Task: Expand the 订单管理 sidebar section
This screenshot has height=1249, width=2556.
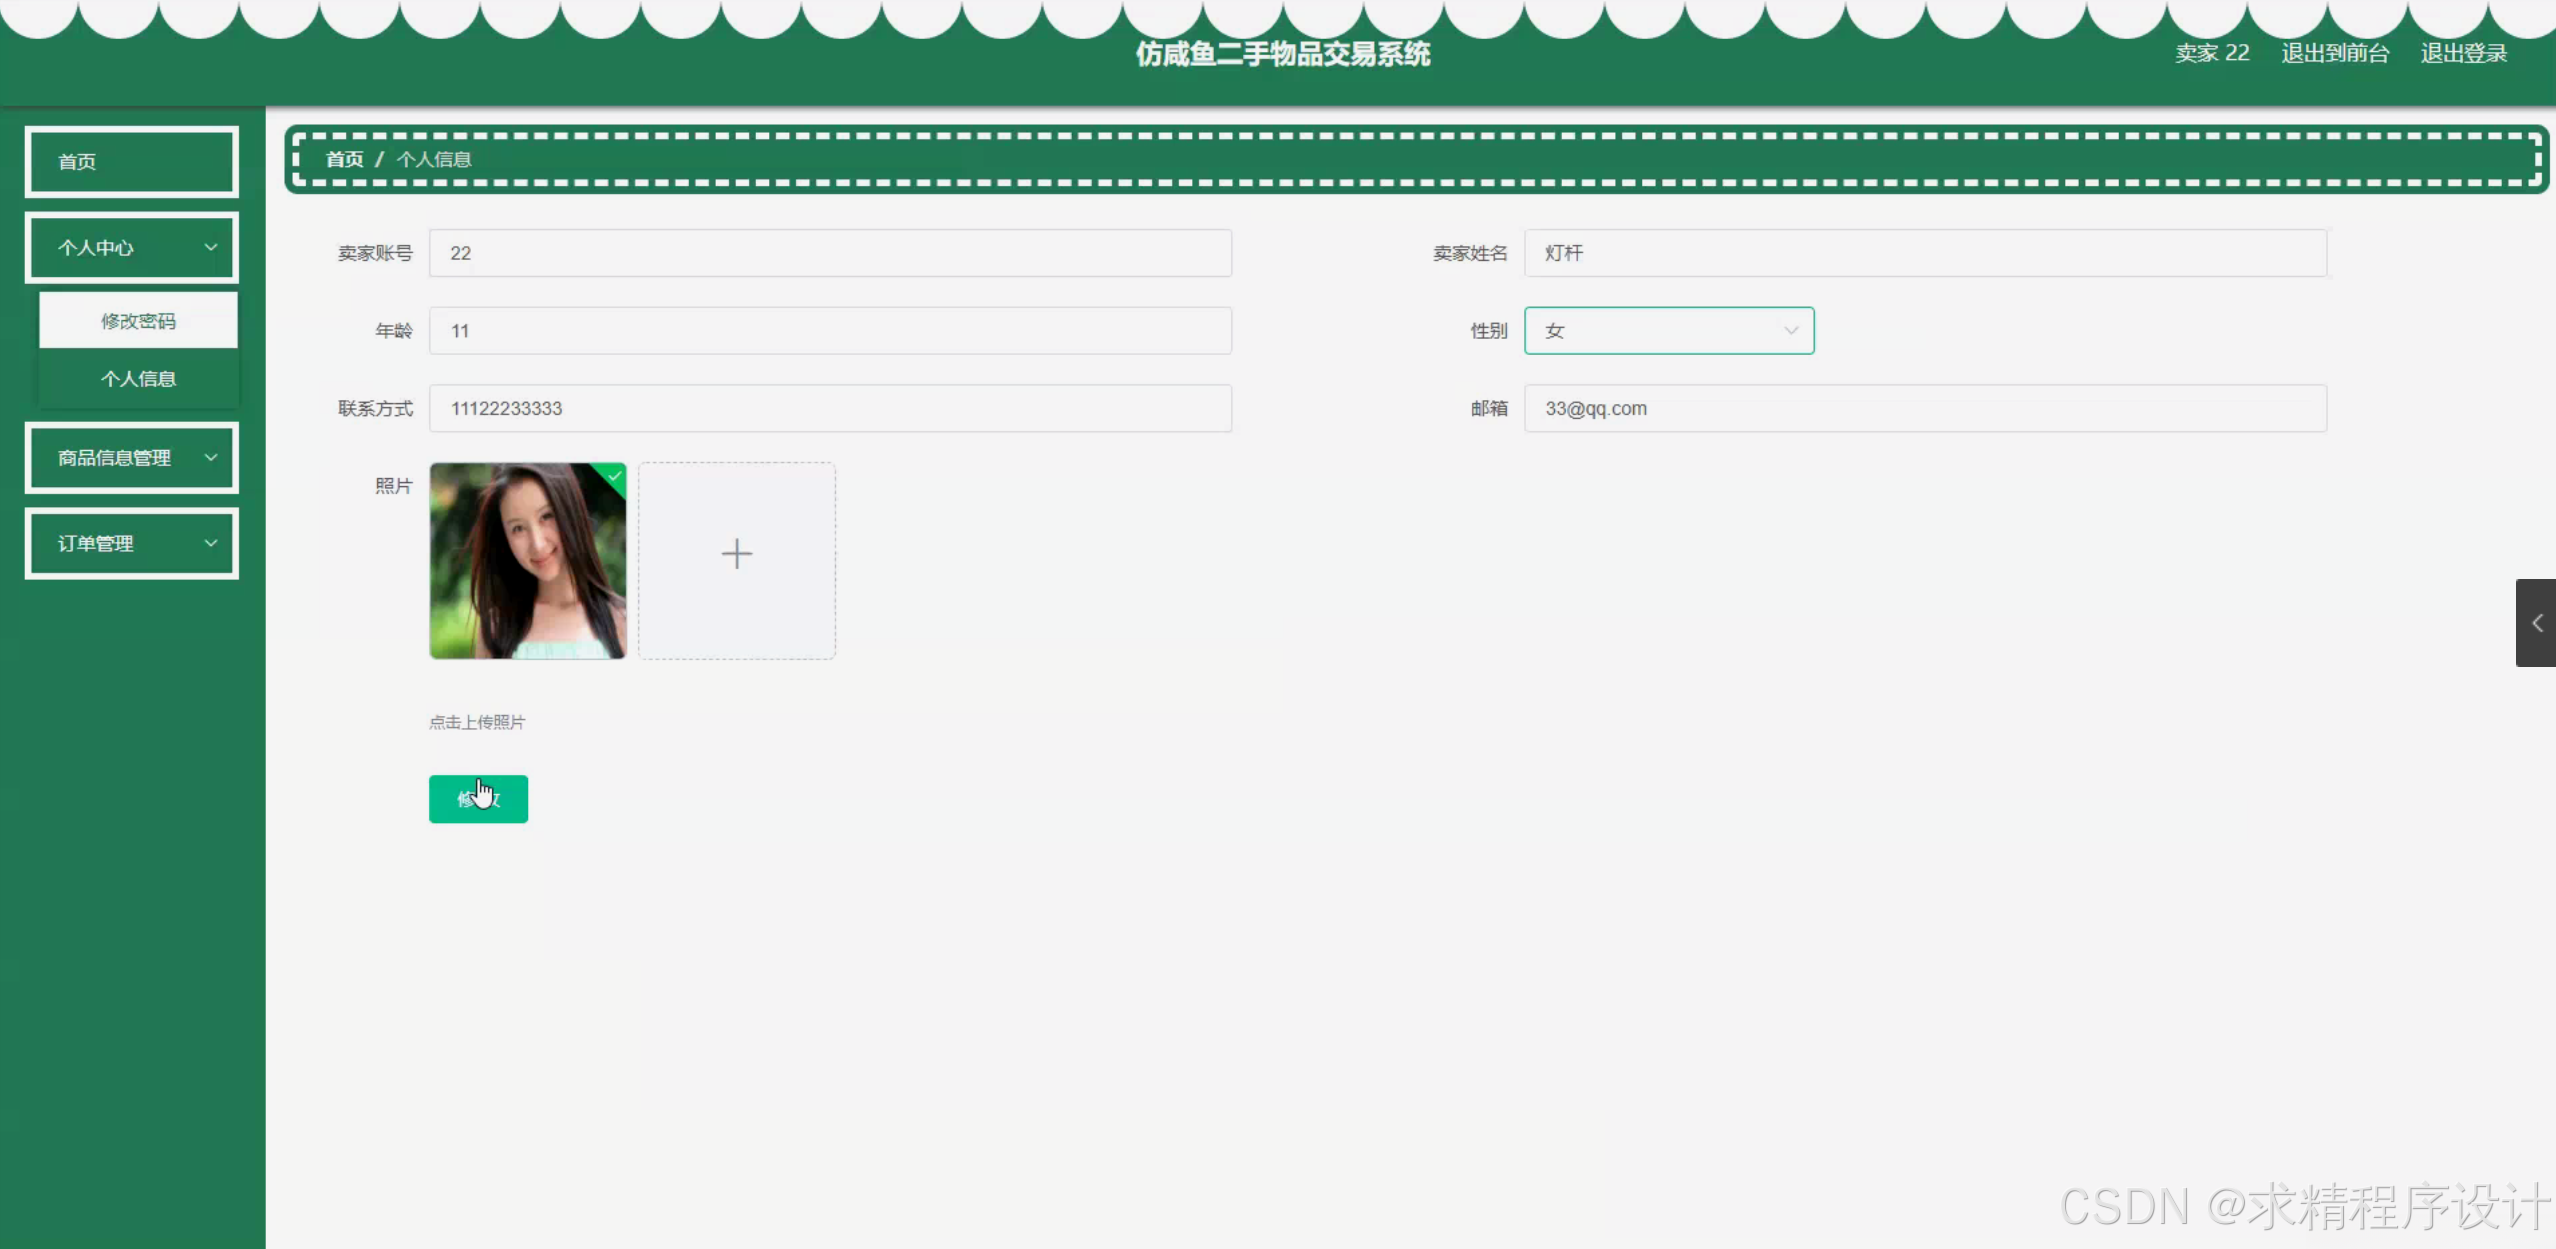Action: coord(132,543)
